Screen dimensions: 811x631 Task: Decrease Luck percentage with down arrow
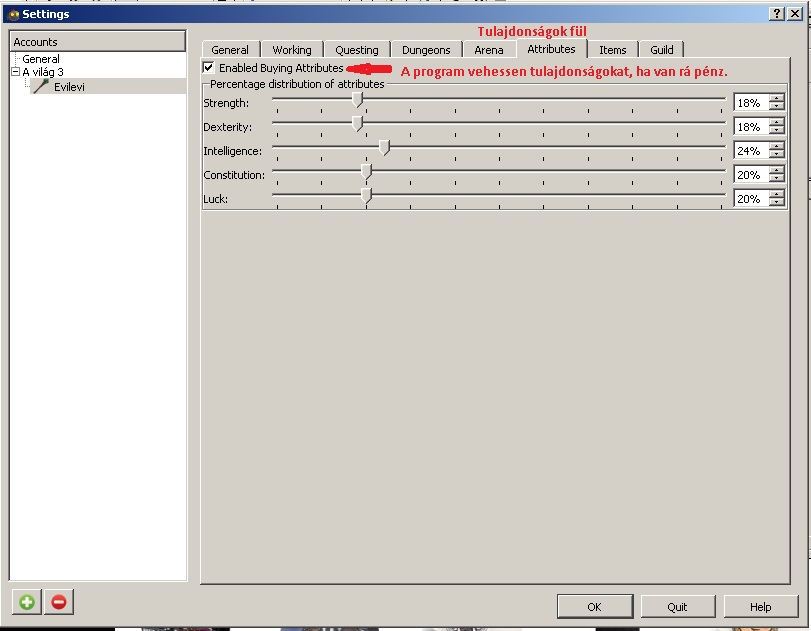[x=777, y=203]
